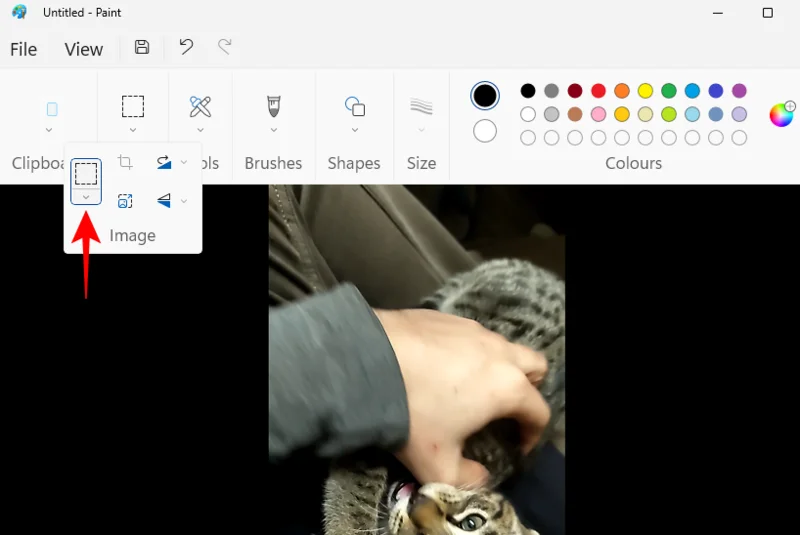This screenshot has width=800, height=535.
Task: Click the Flip icon in Image flyout
Action: [164, 201]
